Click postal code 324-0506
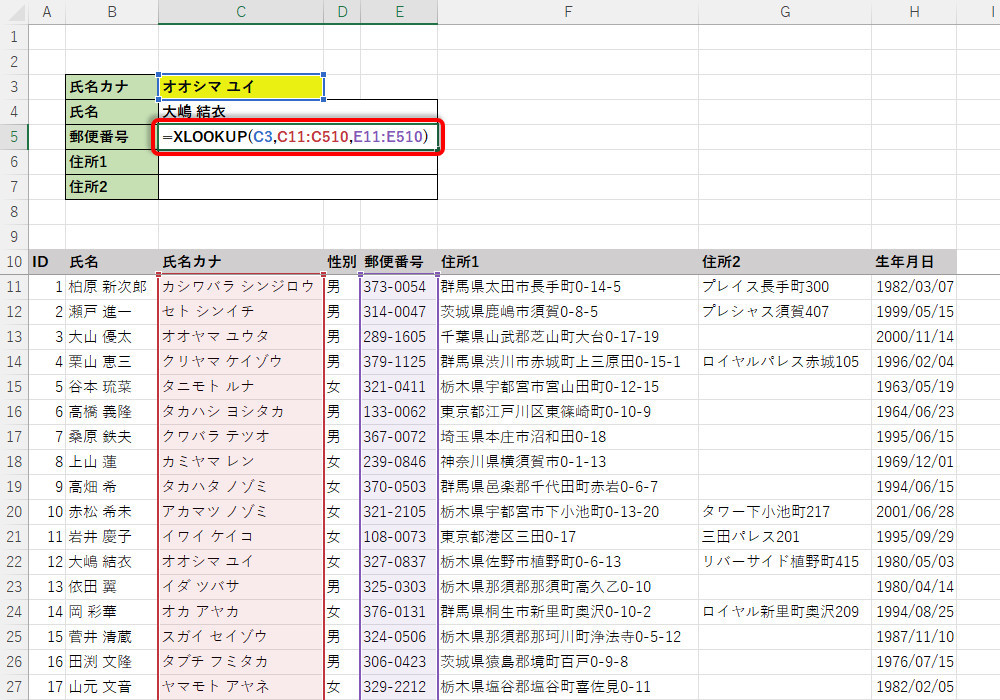 coord(399,637)
